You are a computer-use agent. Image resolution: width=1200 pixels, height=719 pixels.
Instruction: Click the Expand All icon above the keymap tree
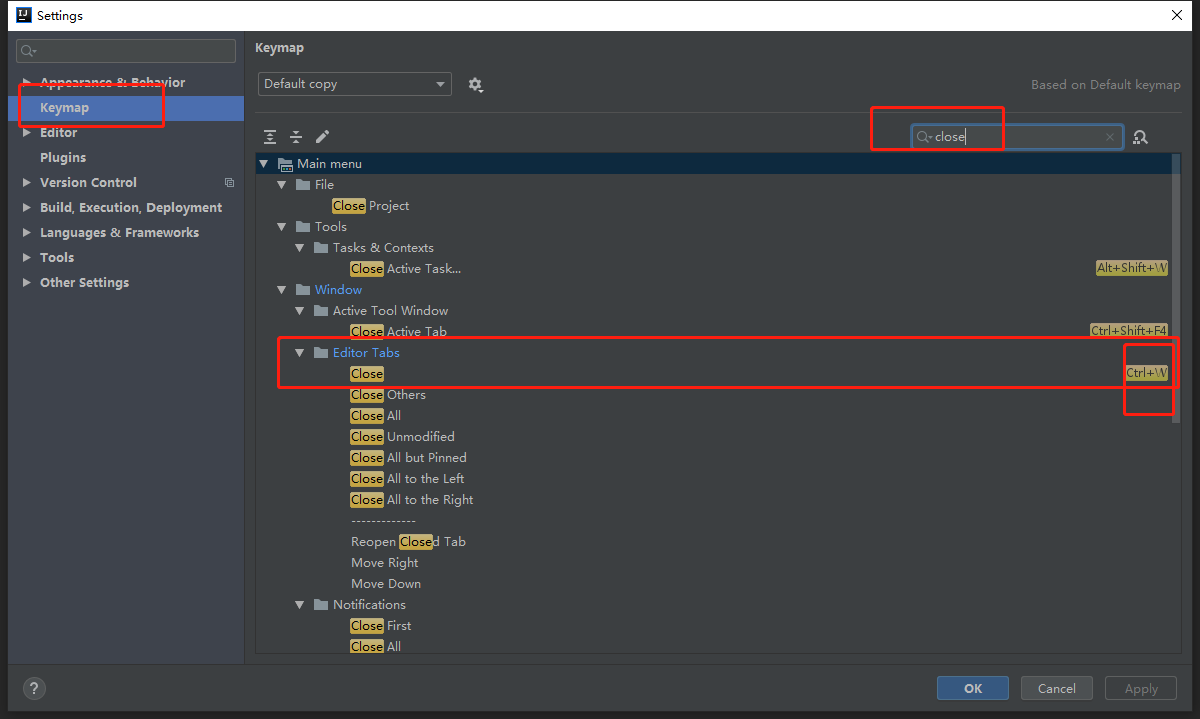click(x=269, y=136)
